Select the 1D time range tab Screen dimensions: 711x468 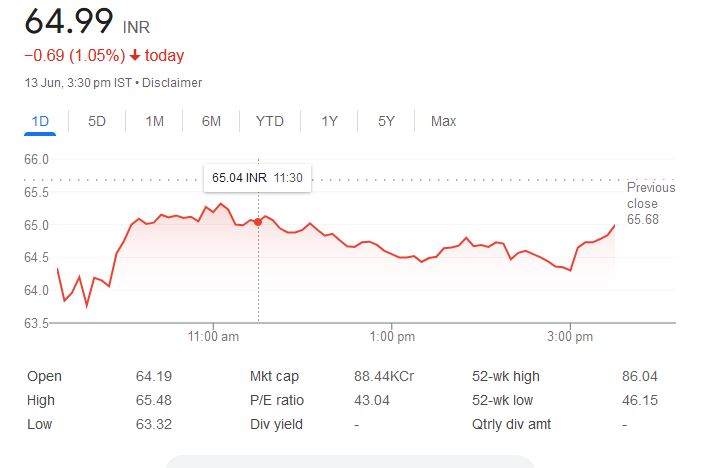[40, 121]
